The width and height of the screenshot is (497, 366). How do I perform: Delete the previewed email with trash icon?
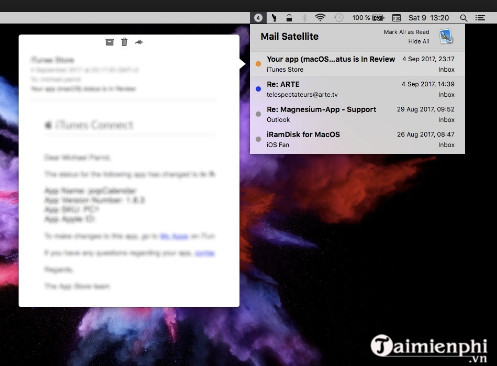point(124,42)
